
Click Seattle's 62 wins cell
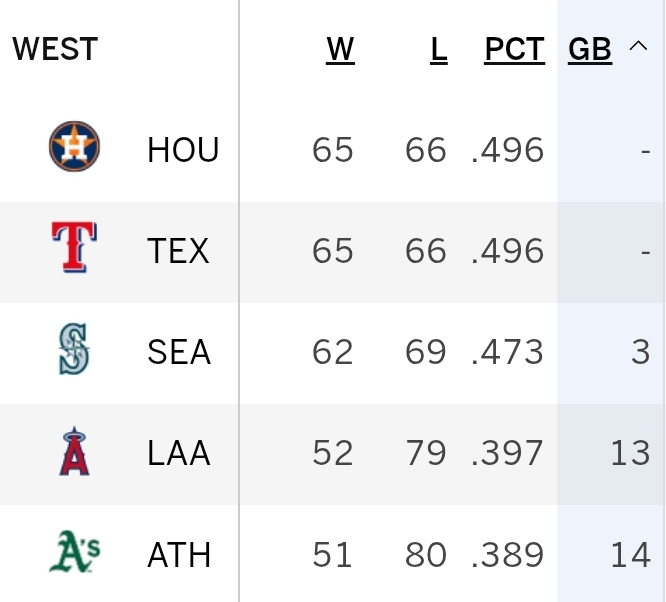click(333, 352)
